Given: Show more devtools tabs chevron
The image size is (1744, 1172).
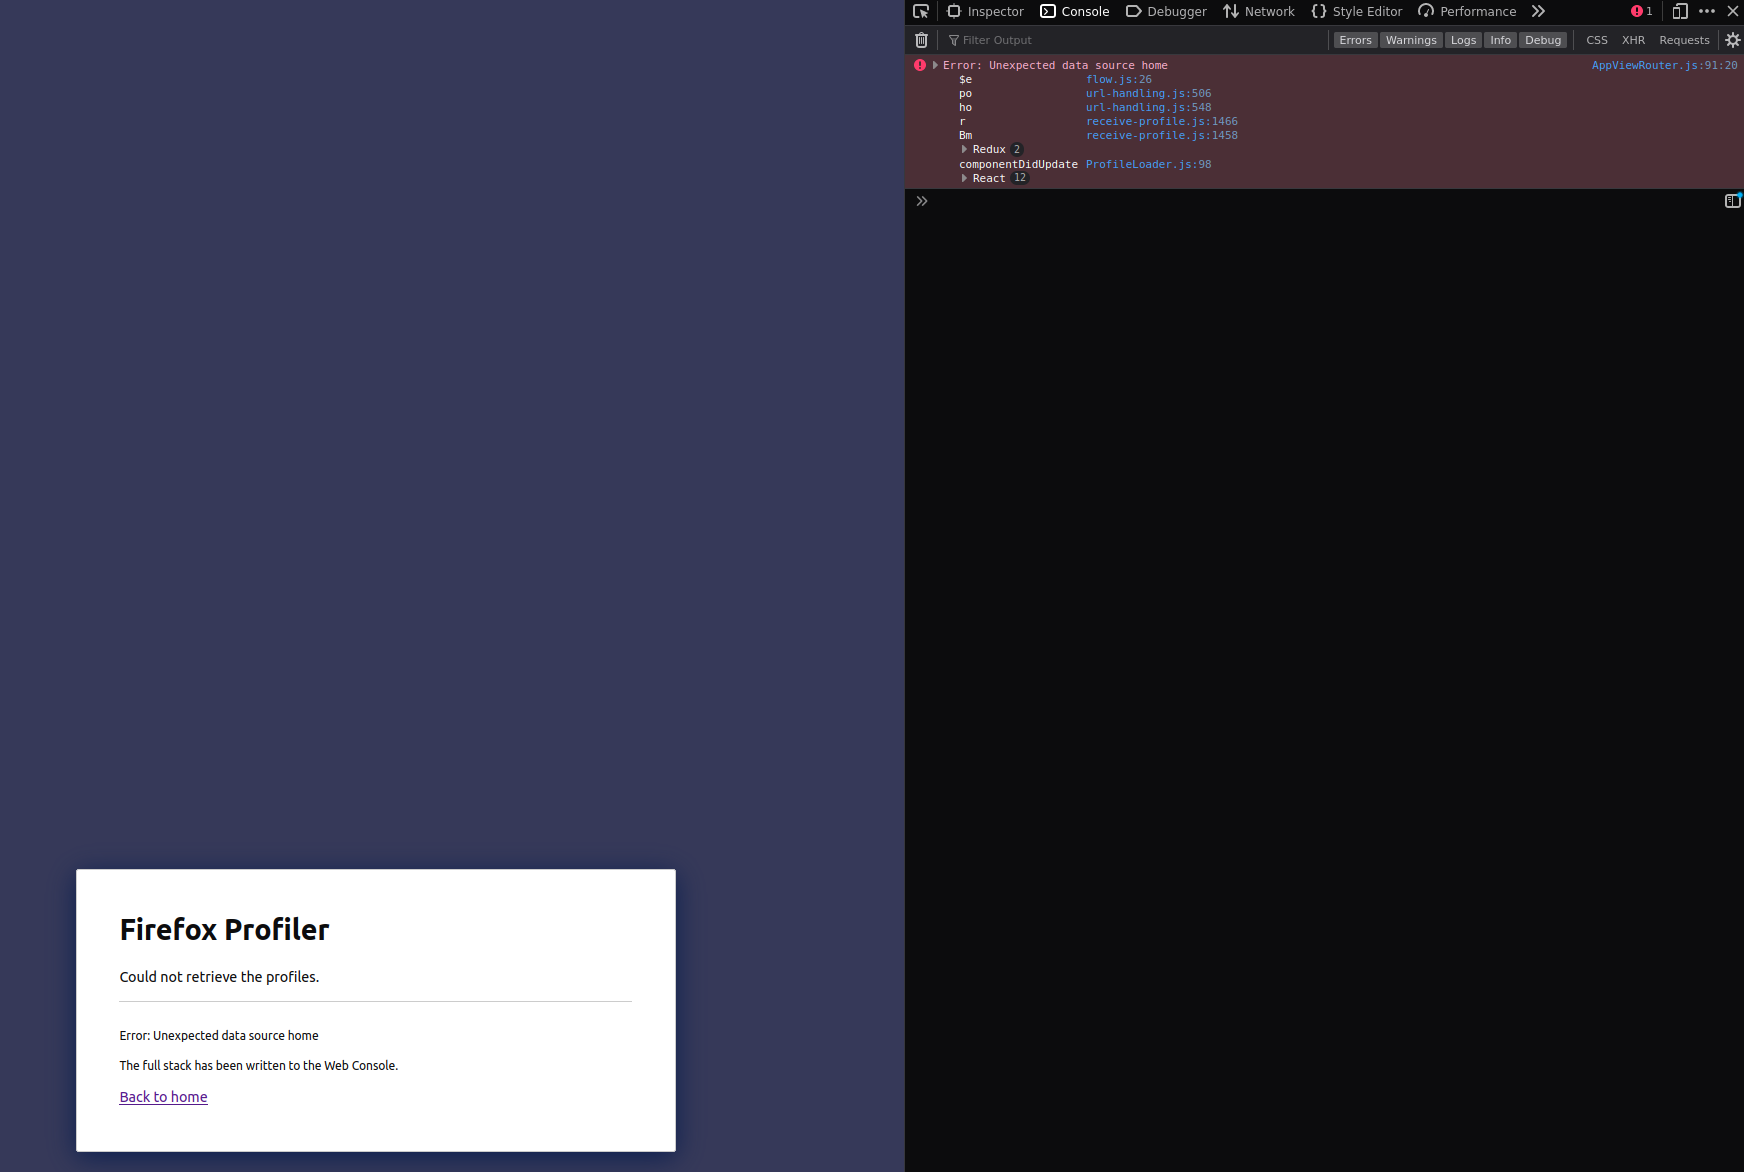Looking at the screenshot, I should click(x=1538, y=12).
